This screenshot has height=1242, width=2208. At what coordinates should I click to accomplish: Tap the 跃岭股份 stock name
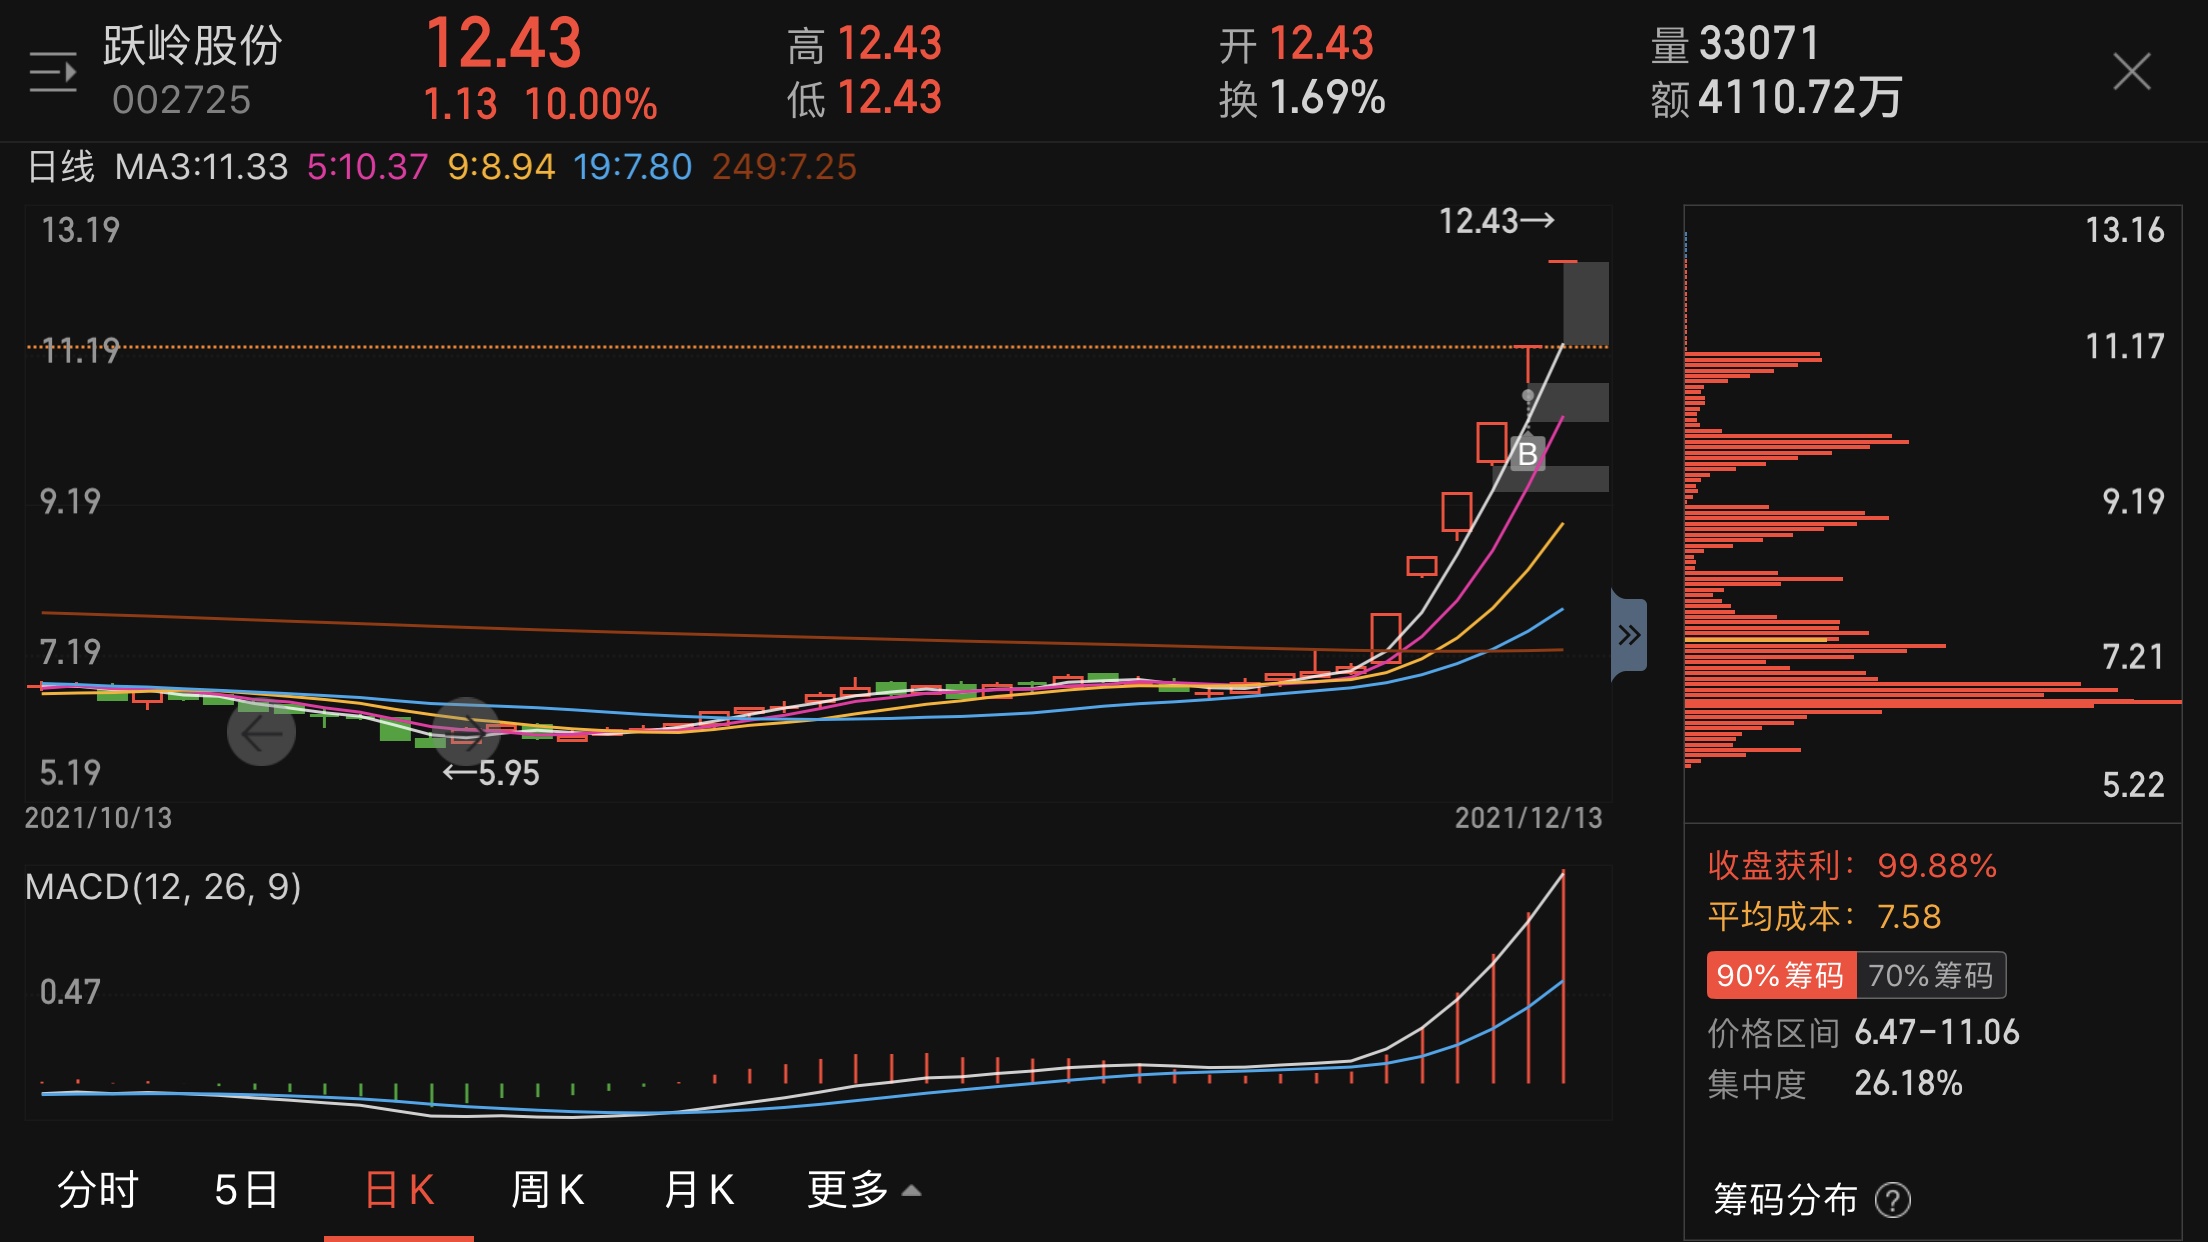tap(192, 46)
